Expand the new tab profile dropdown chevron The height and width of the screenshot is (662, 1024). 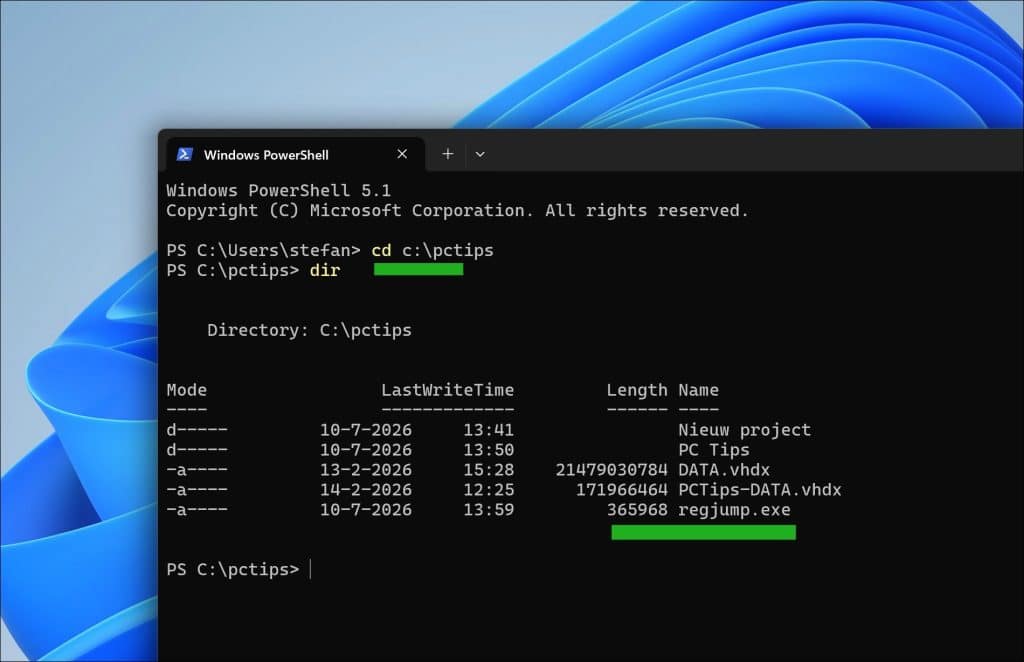pos(480,155)
